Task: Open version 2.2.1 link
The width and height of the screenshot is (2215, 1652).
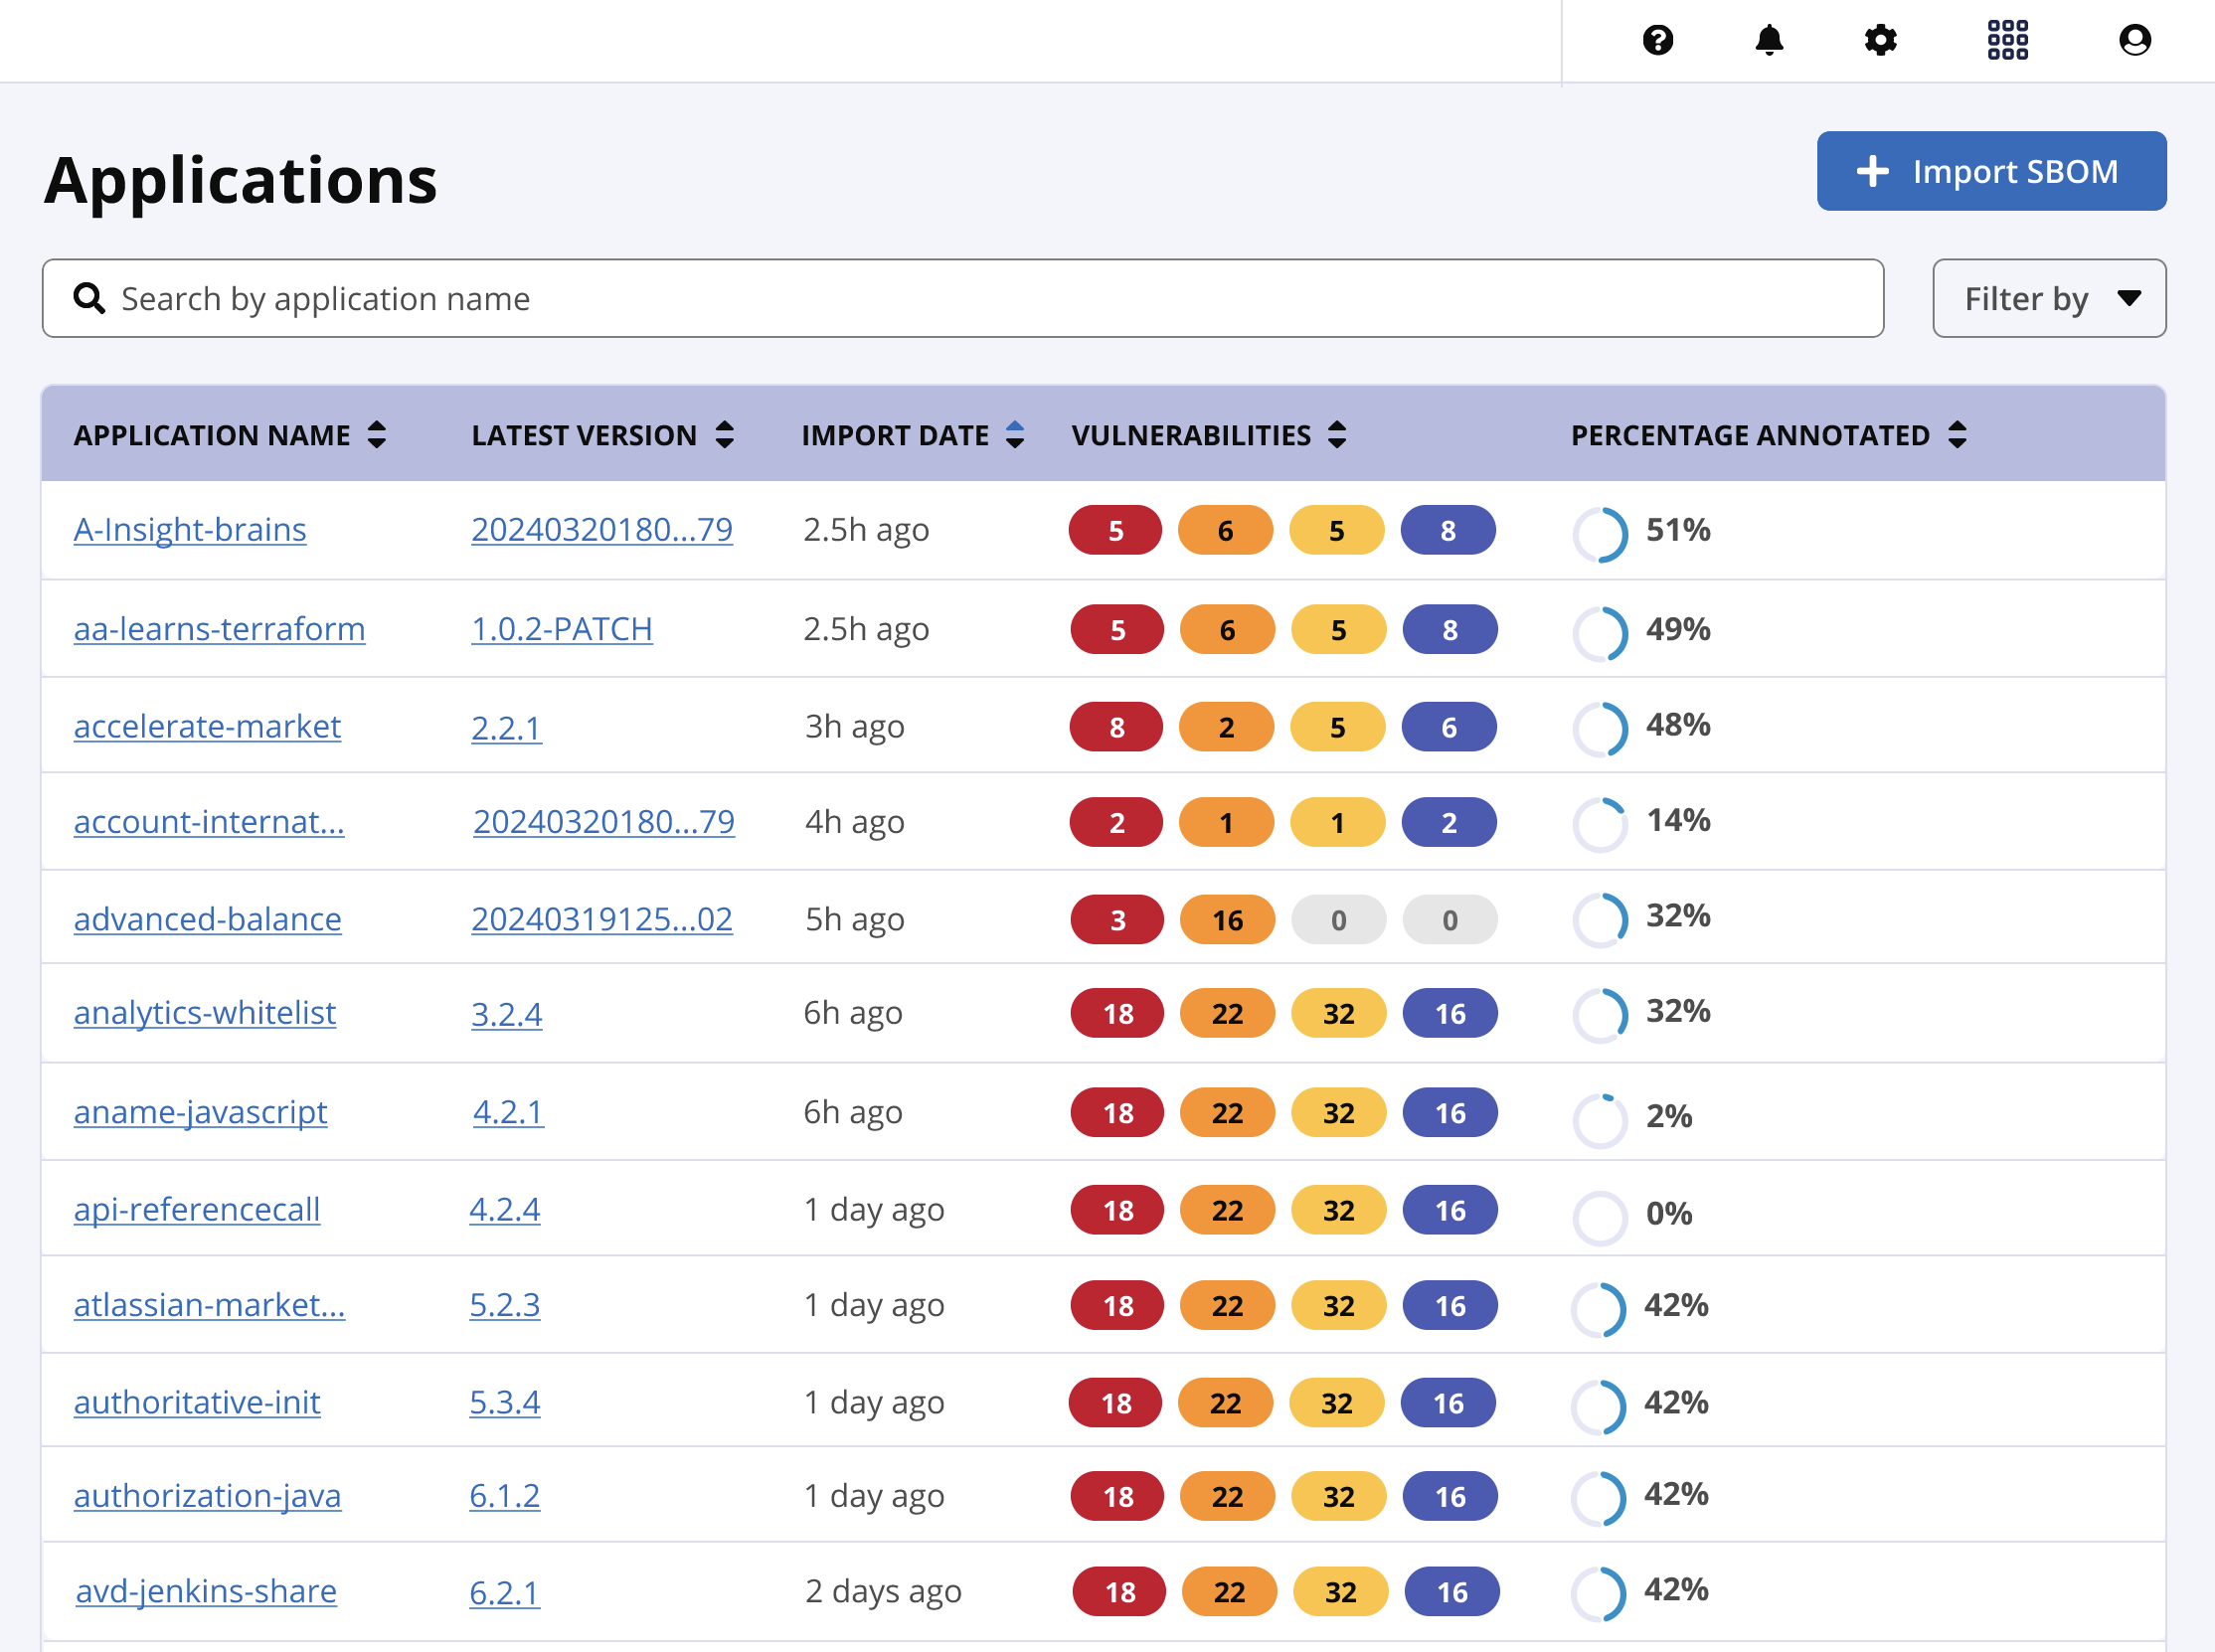Action: tap(506, 727)
